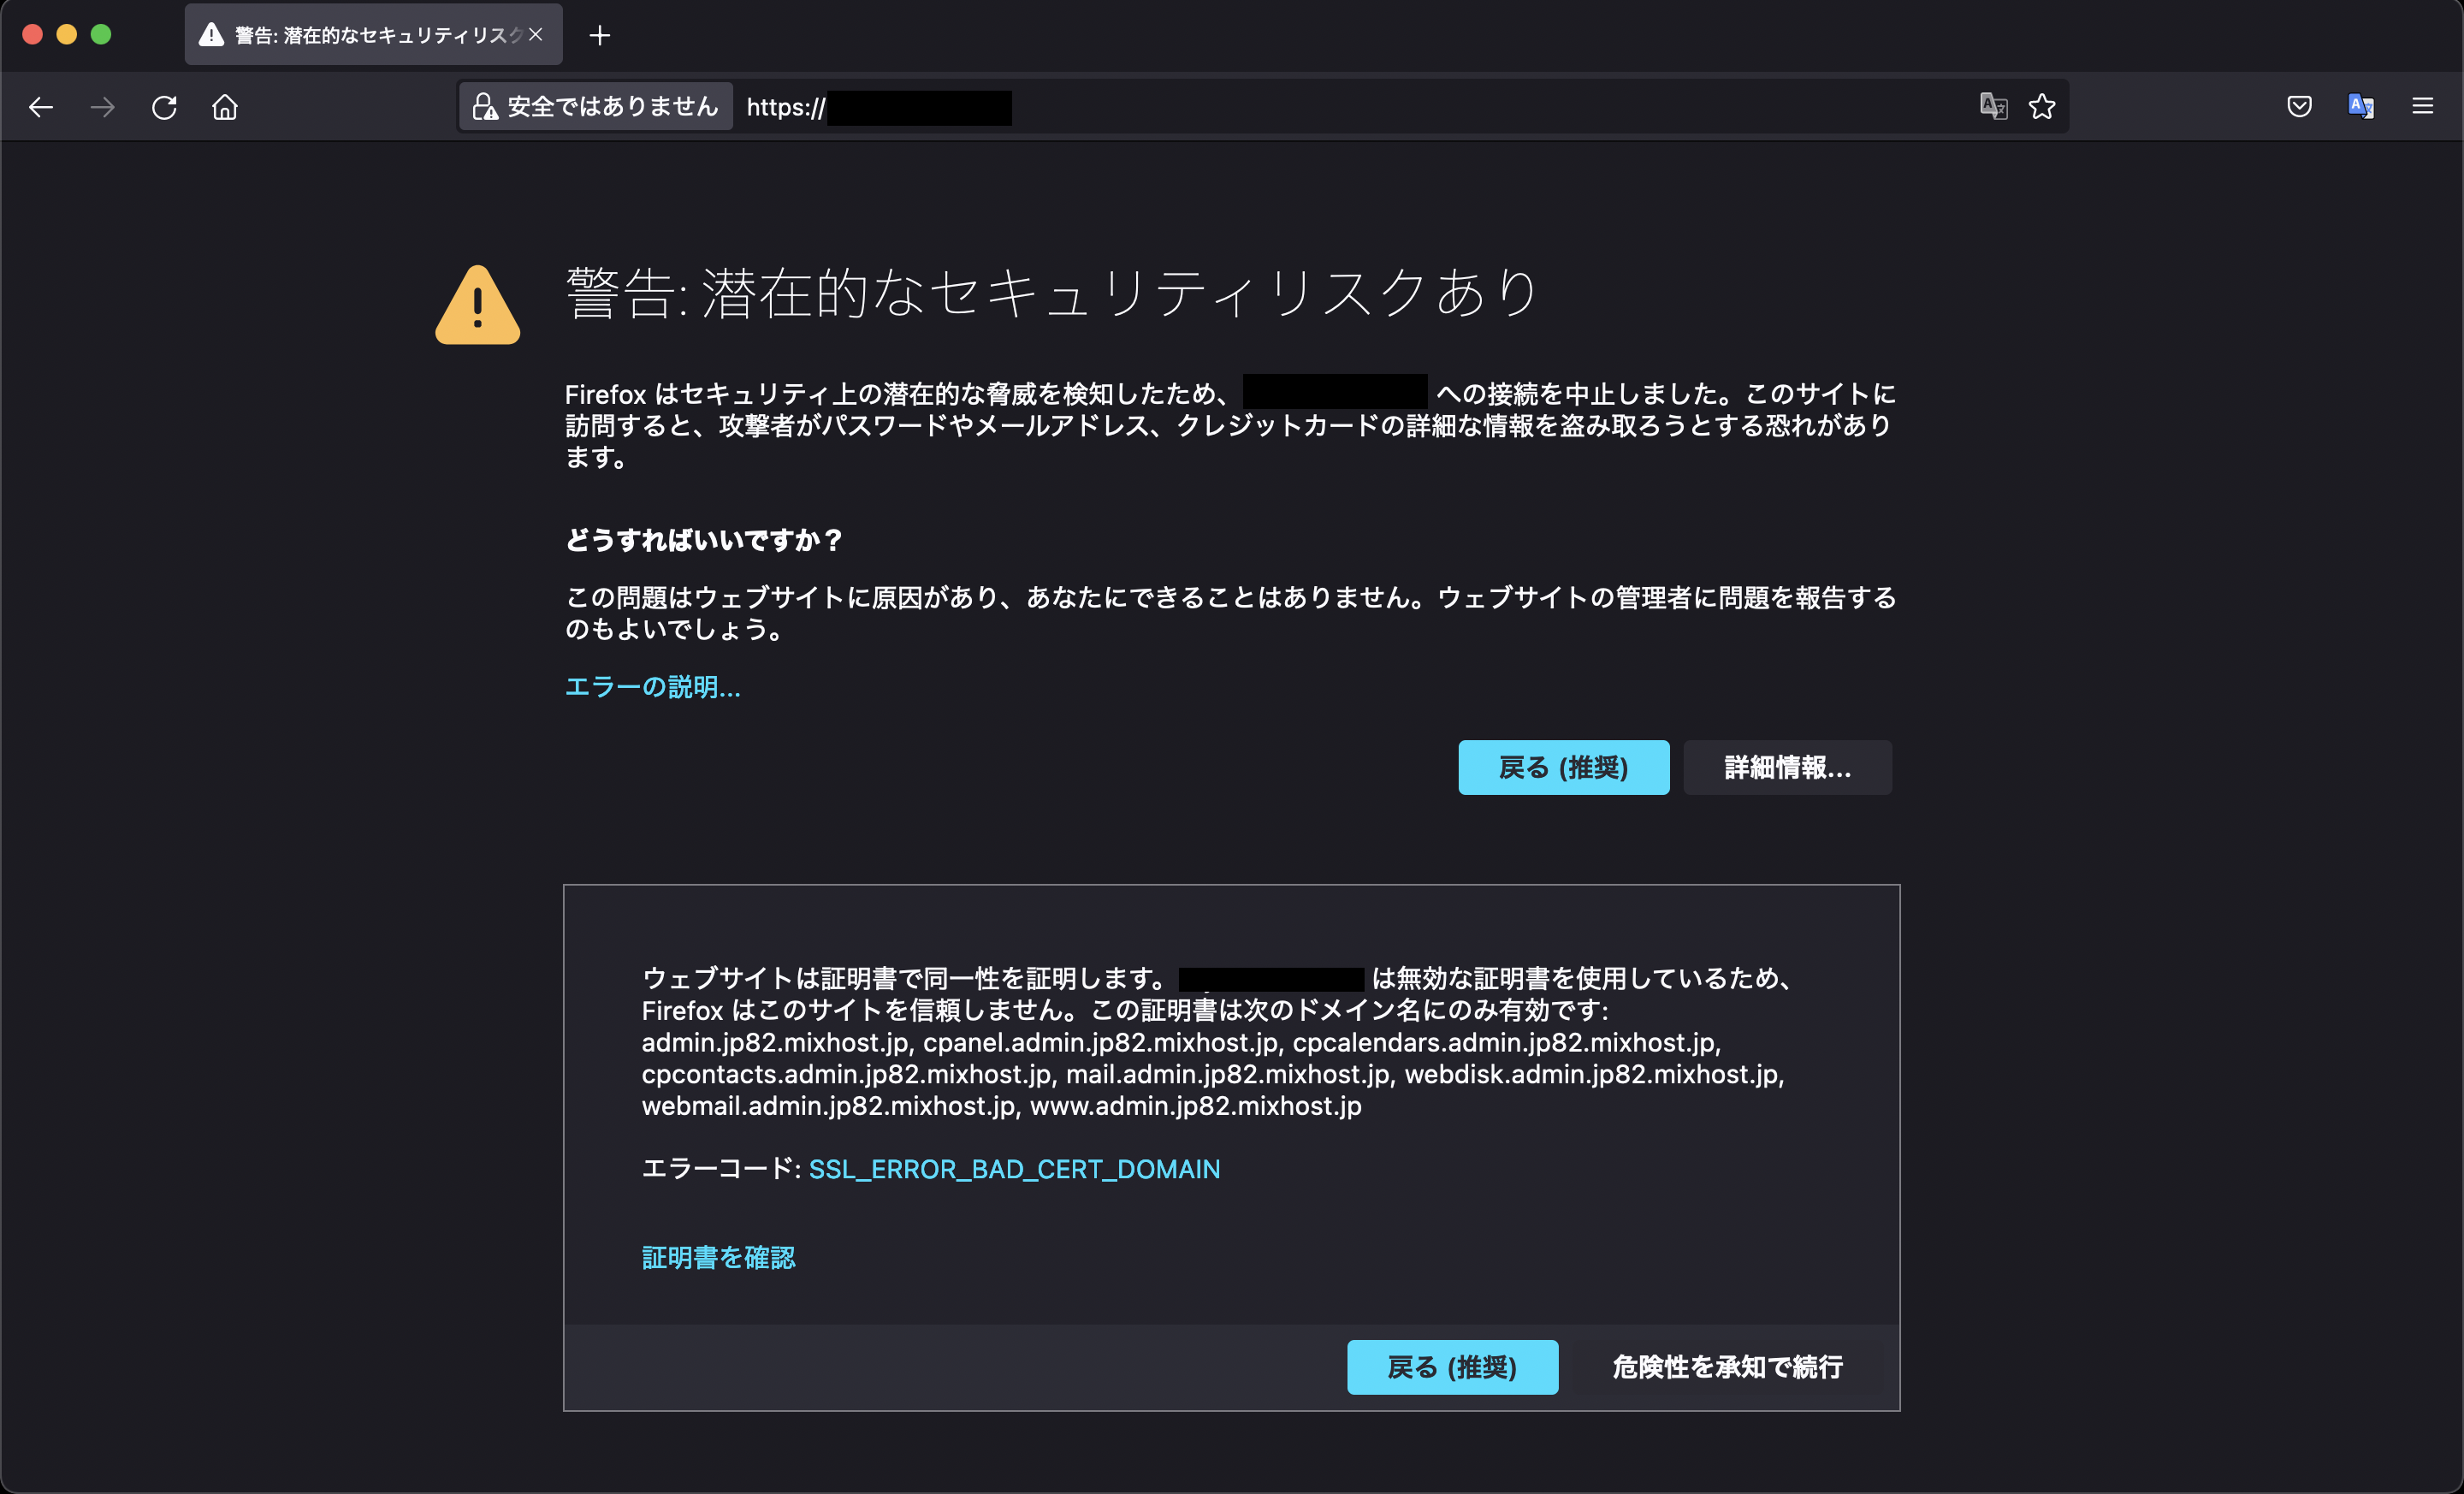2464x1494 pixels.
Task: Click the 安全ではありません lock indicator
Action: point(596,107)
